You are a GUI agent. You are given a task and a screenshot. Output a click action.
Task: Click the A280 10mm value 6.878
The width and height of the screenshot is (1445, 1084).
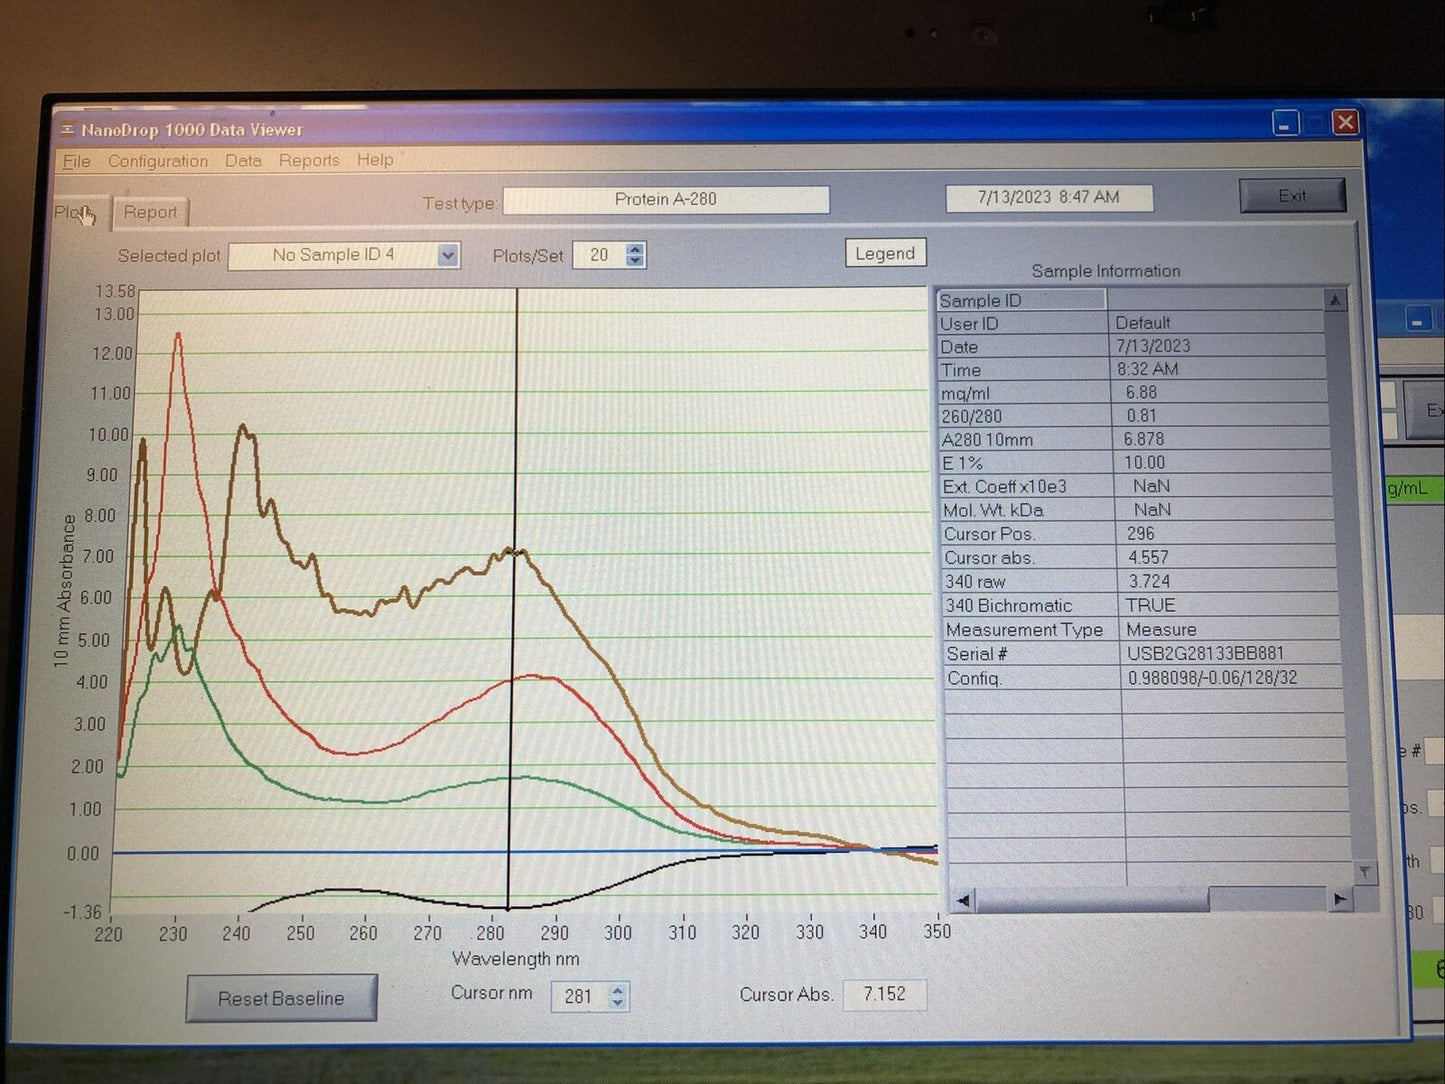[1143, 439]
